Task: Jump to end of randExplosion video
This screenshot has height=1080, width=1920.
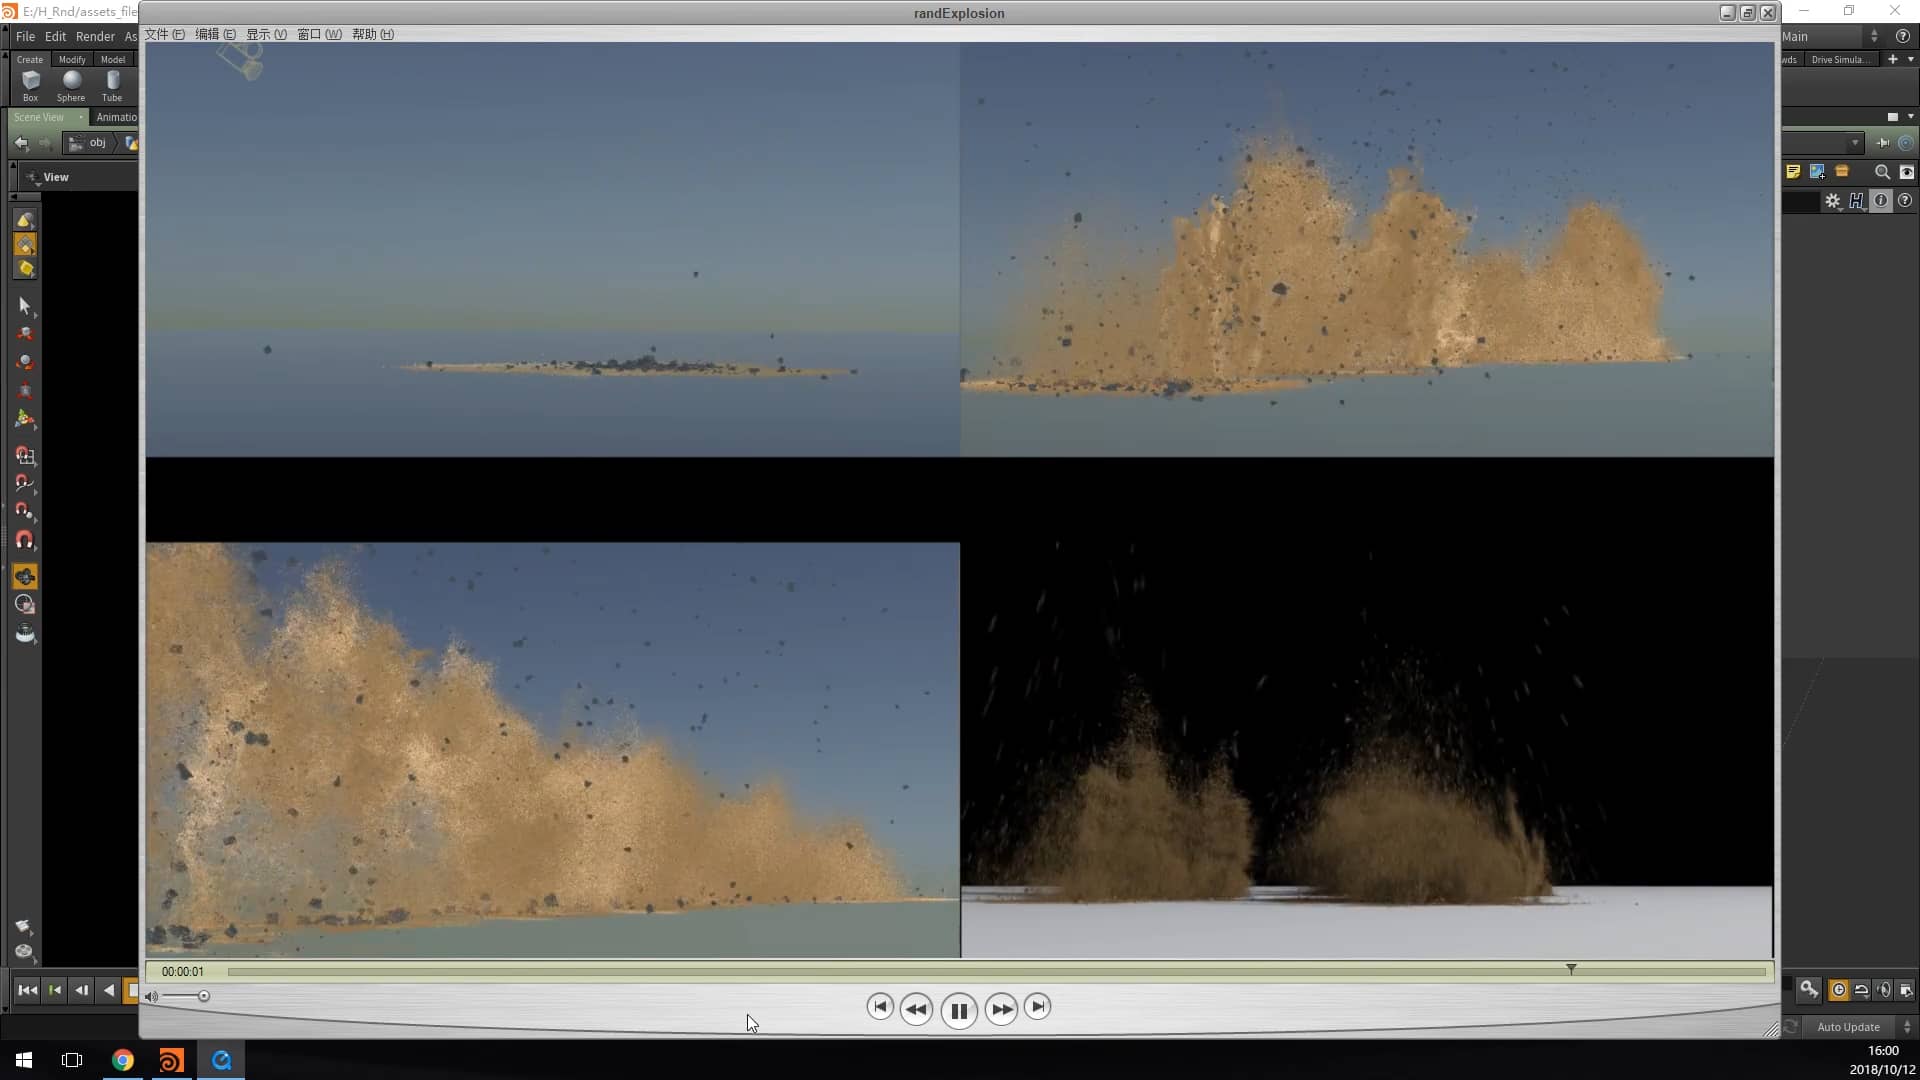Action: point(1038,1006)
